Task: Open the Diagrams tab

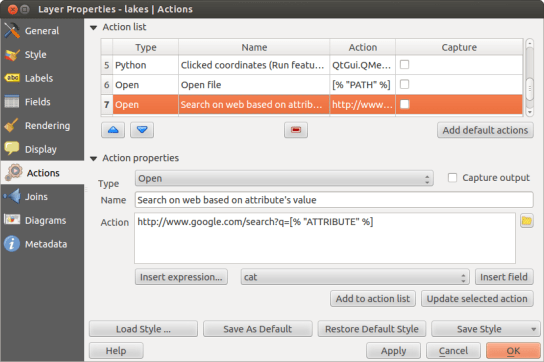Action: tap(42, 220)
